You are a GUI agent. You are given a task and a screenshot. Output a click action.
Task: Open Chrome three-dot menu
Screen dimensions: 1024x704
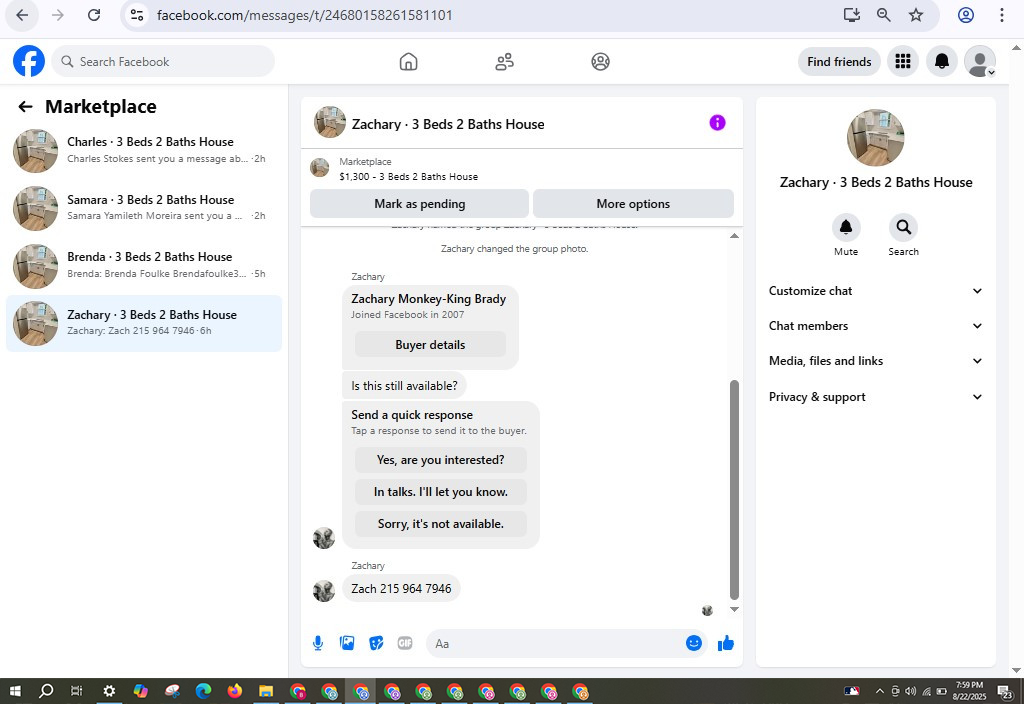point(1001,15)
